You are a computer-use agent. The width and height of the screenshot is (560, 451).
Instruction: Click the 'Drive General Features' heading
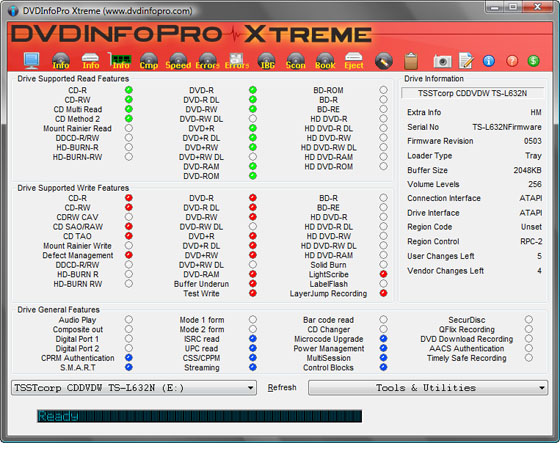pos(59,310)
